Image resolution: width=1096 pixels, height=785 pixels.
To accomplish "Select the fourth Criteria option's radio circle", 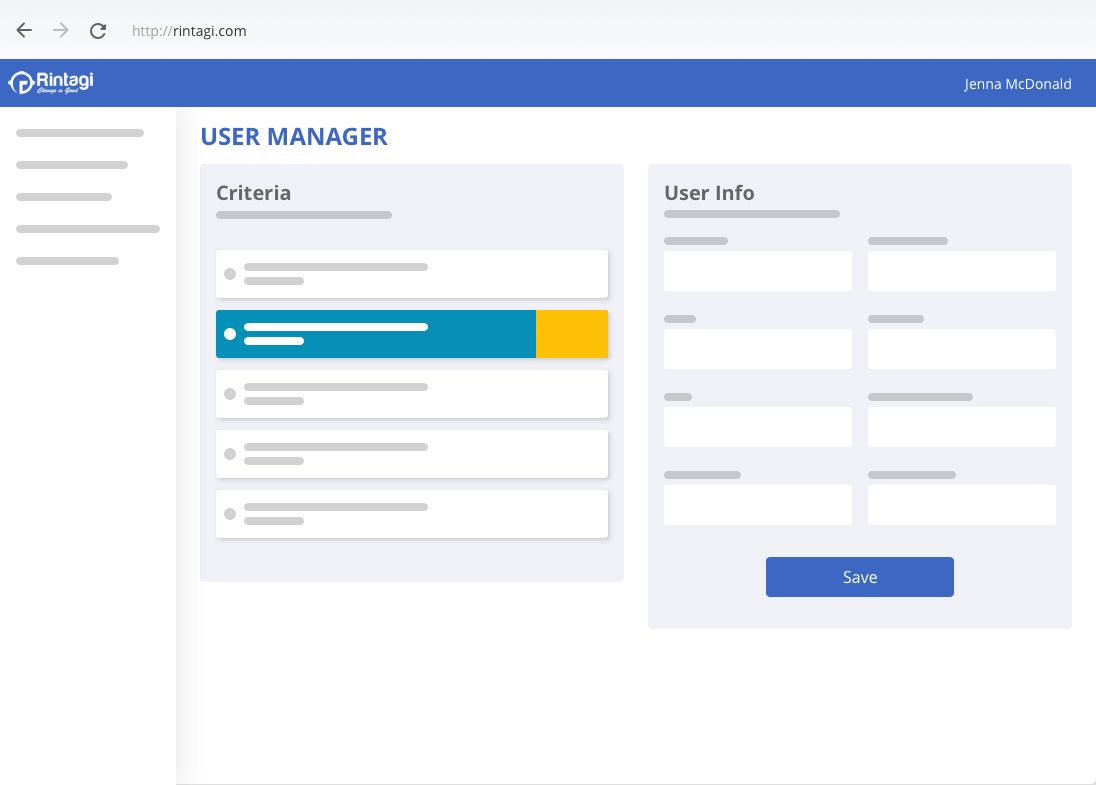I will click(x=231, y=453).
